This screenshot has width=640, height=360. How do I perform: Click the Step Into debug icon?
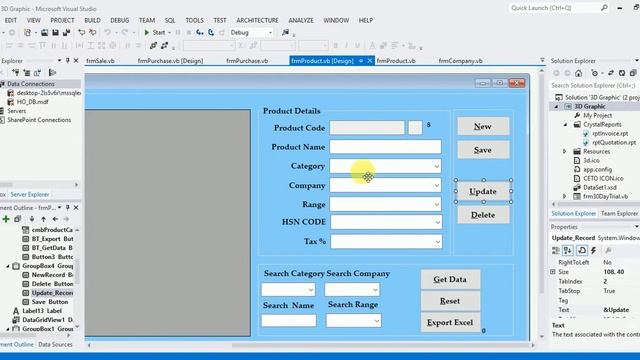tap(200, 32)
